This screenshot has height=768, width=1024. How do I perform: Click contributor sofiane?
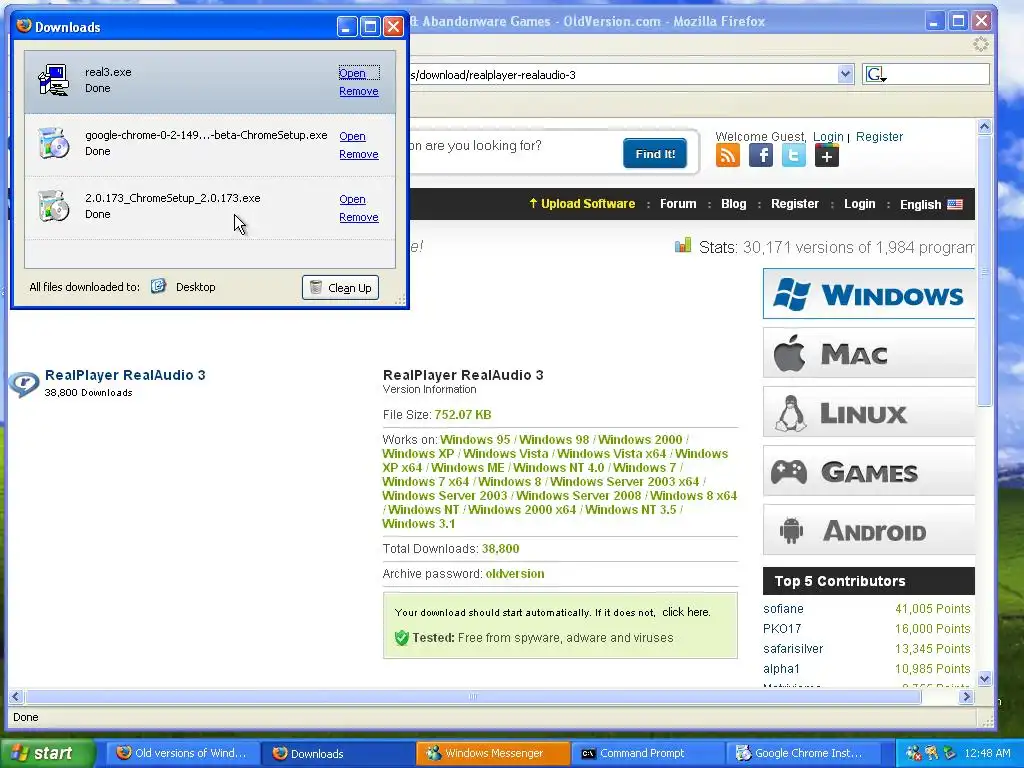point(783,609)
